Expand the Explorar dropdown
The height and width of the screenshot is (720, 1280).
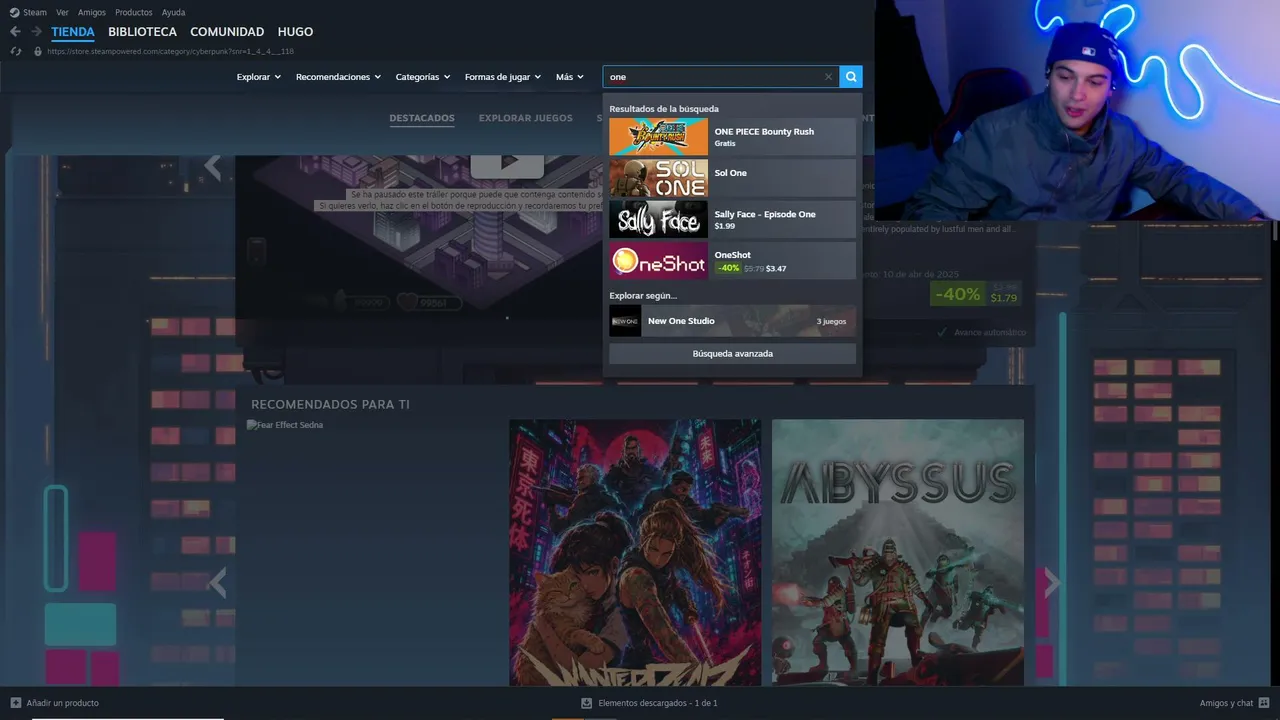click(x=259, y=77)
